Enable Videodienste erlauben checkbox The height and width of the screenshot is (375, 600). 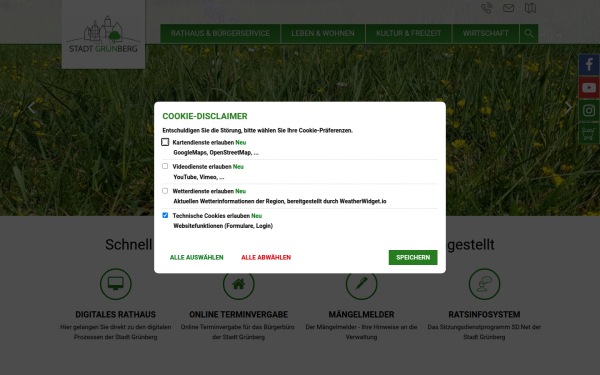pyautogui.click(x=165, y=166)
